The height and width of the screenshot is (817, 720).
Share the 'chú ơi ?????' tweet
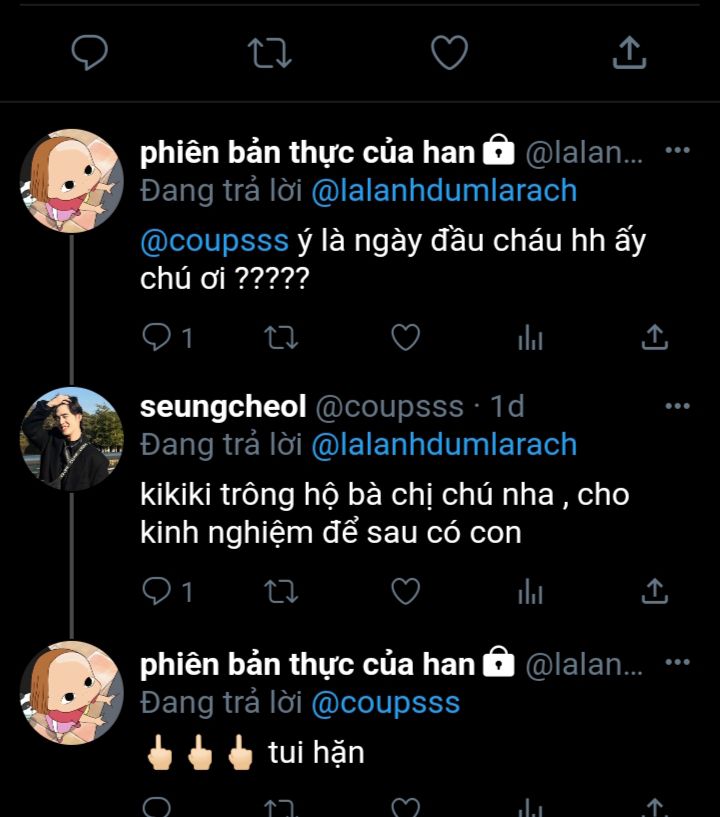point(655,337)
